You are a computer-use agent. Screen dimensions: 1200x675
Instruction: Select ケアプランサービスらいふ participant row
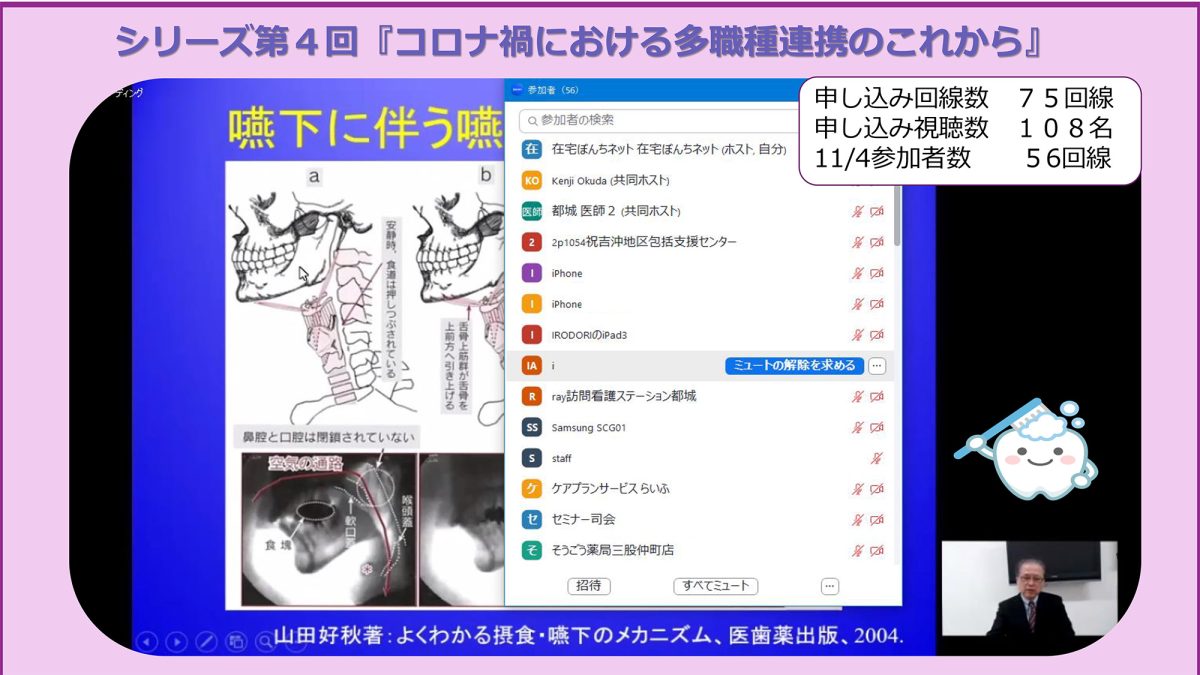click(680, 489)
